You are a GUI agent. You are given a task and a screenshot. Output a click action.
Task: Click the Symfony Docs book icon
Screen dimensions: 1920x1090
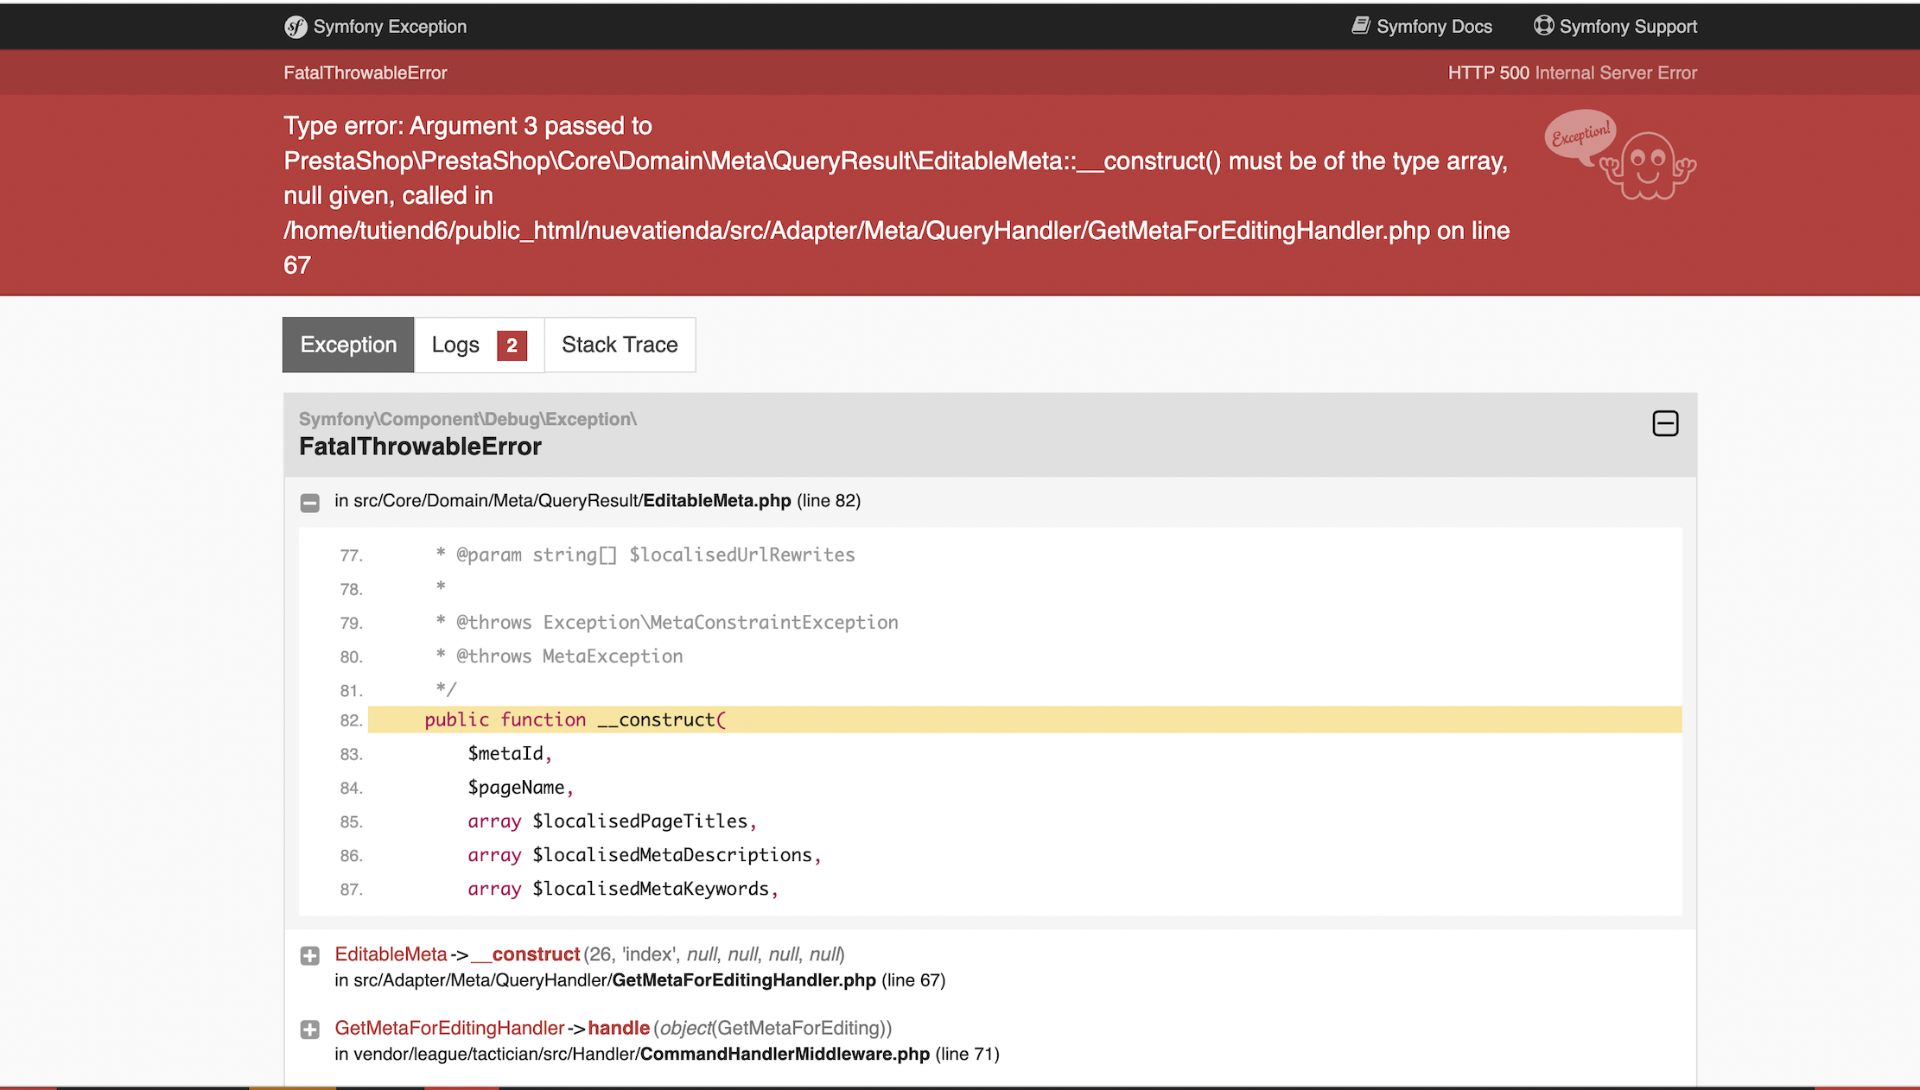pos(1360,26)
